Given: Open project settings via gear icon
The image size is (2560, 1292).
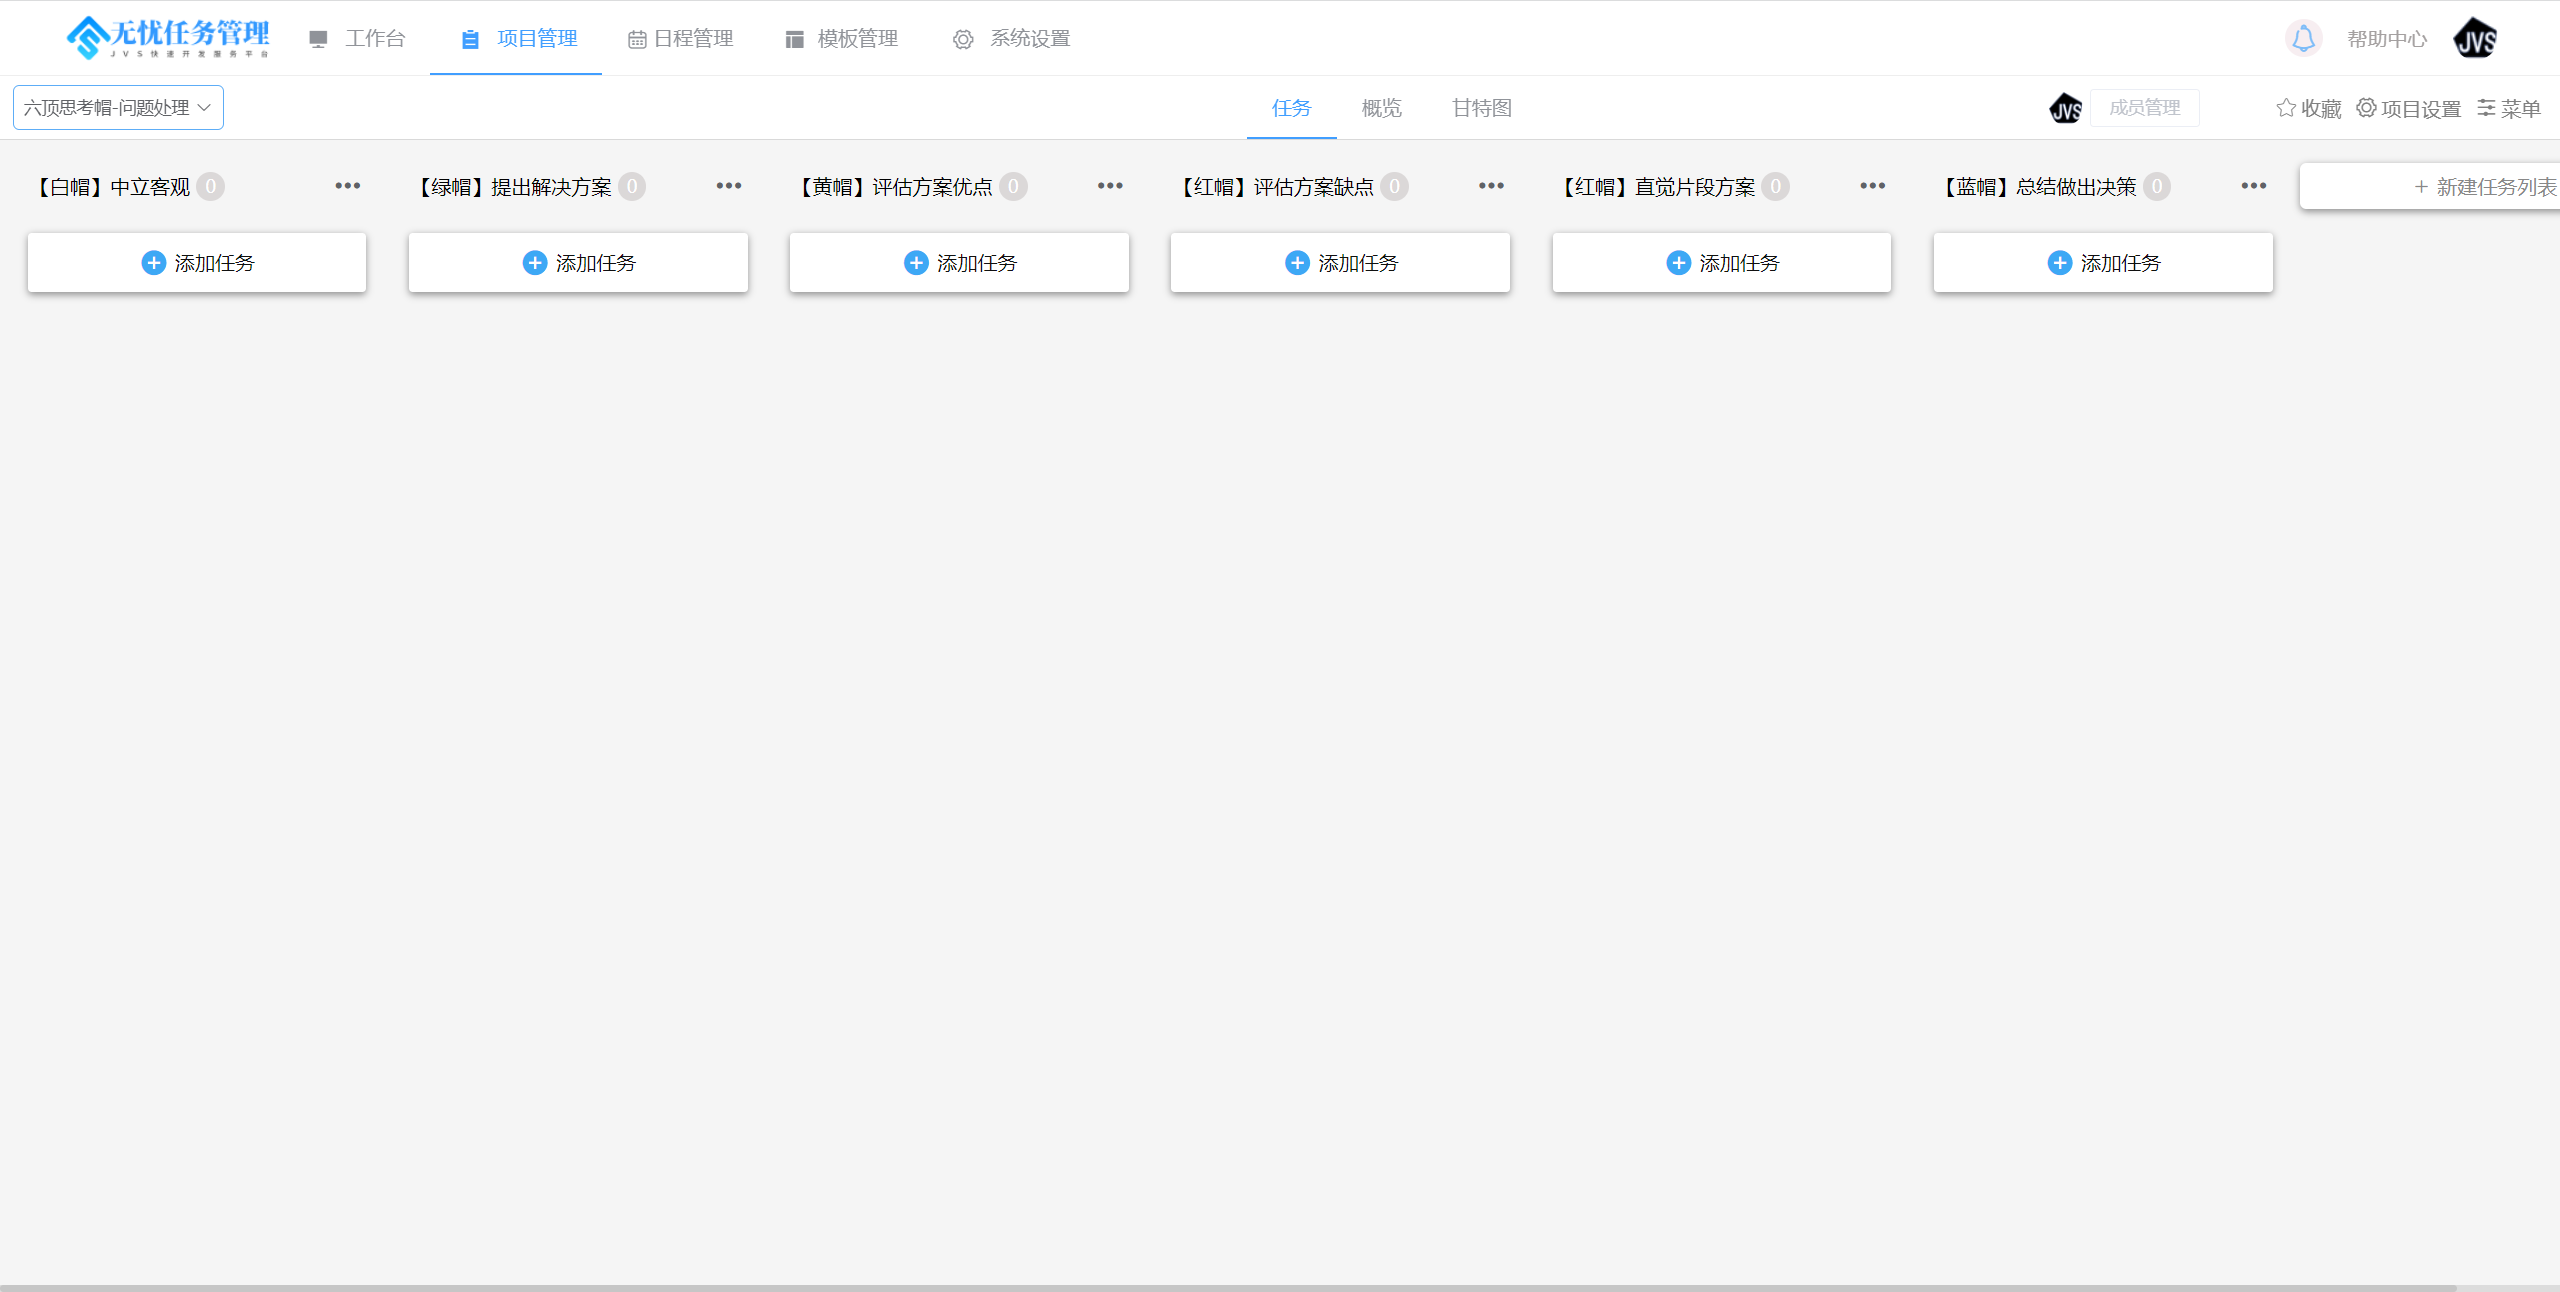Looking at the screenshot, I should coord(2366,108).
